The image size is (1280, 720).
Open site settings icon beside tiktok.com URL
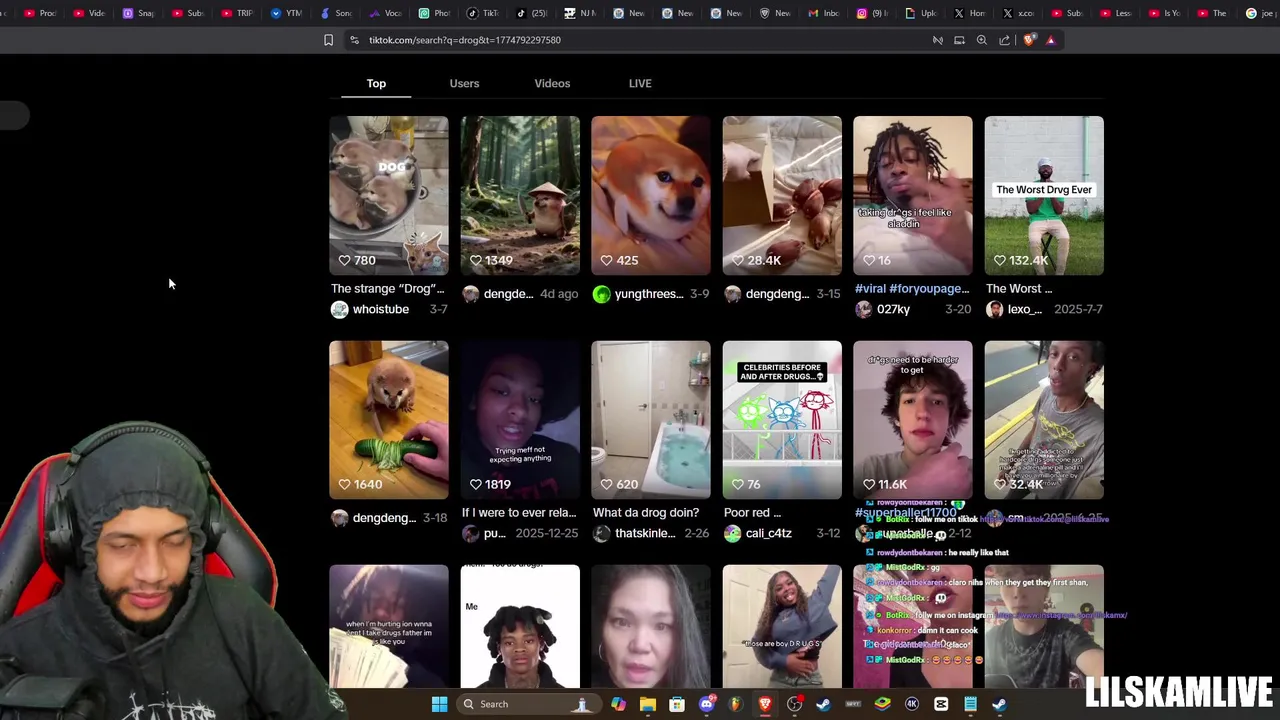click(354, 40)
